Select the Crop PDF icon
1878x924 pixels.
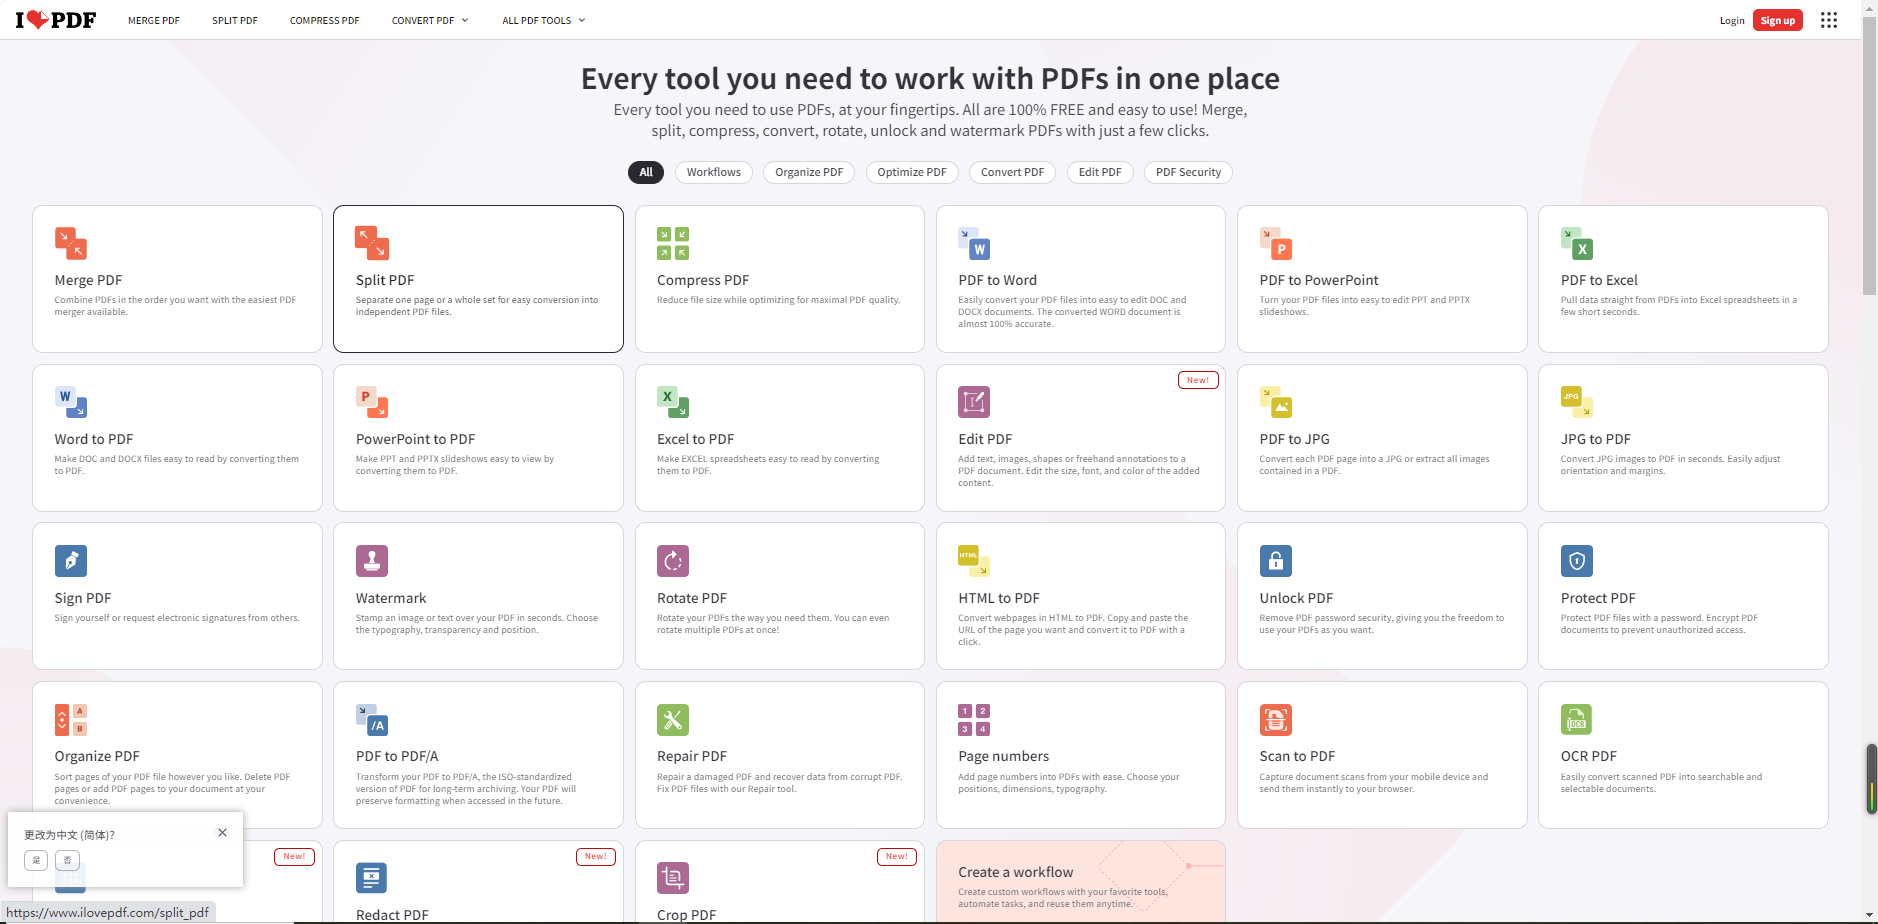click(673, 878)
